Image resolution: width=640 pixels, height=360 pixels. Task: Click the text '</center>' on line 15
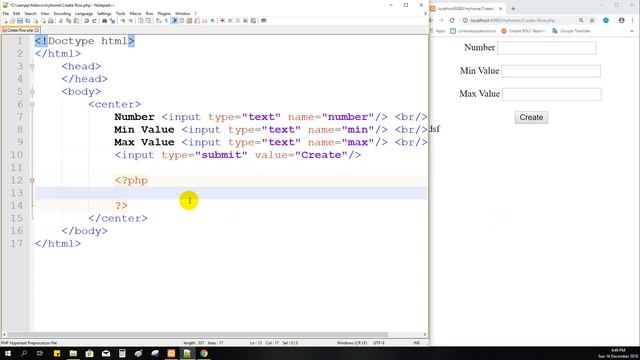[118, 218]
